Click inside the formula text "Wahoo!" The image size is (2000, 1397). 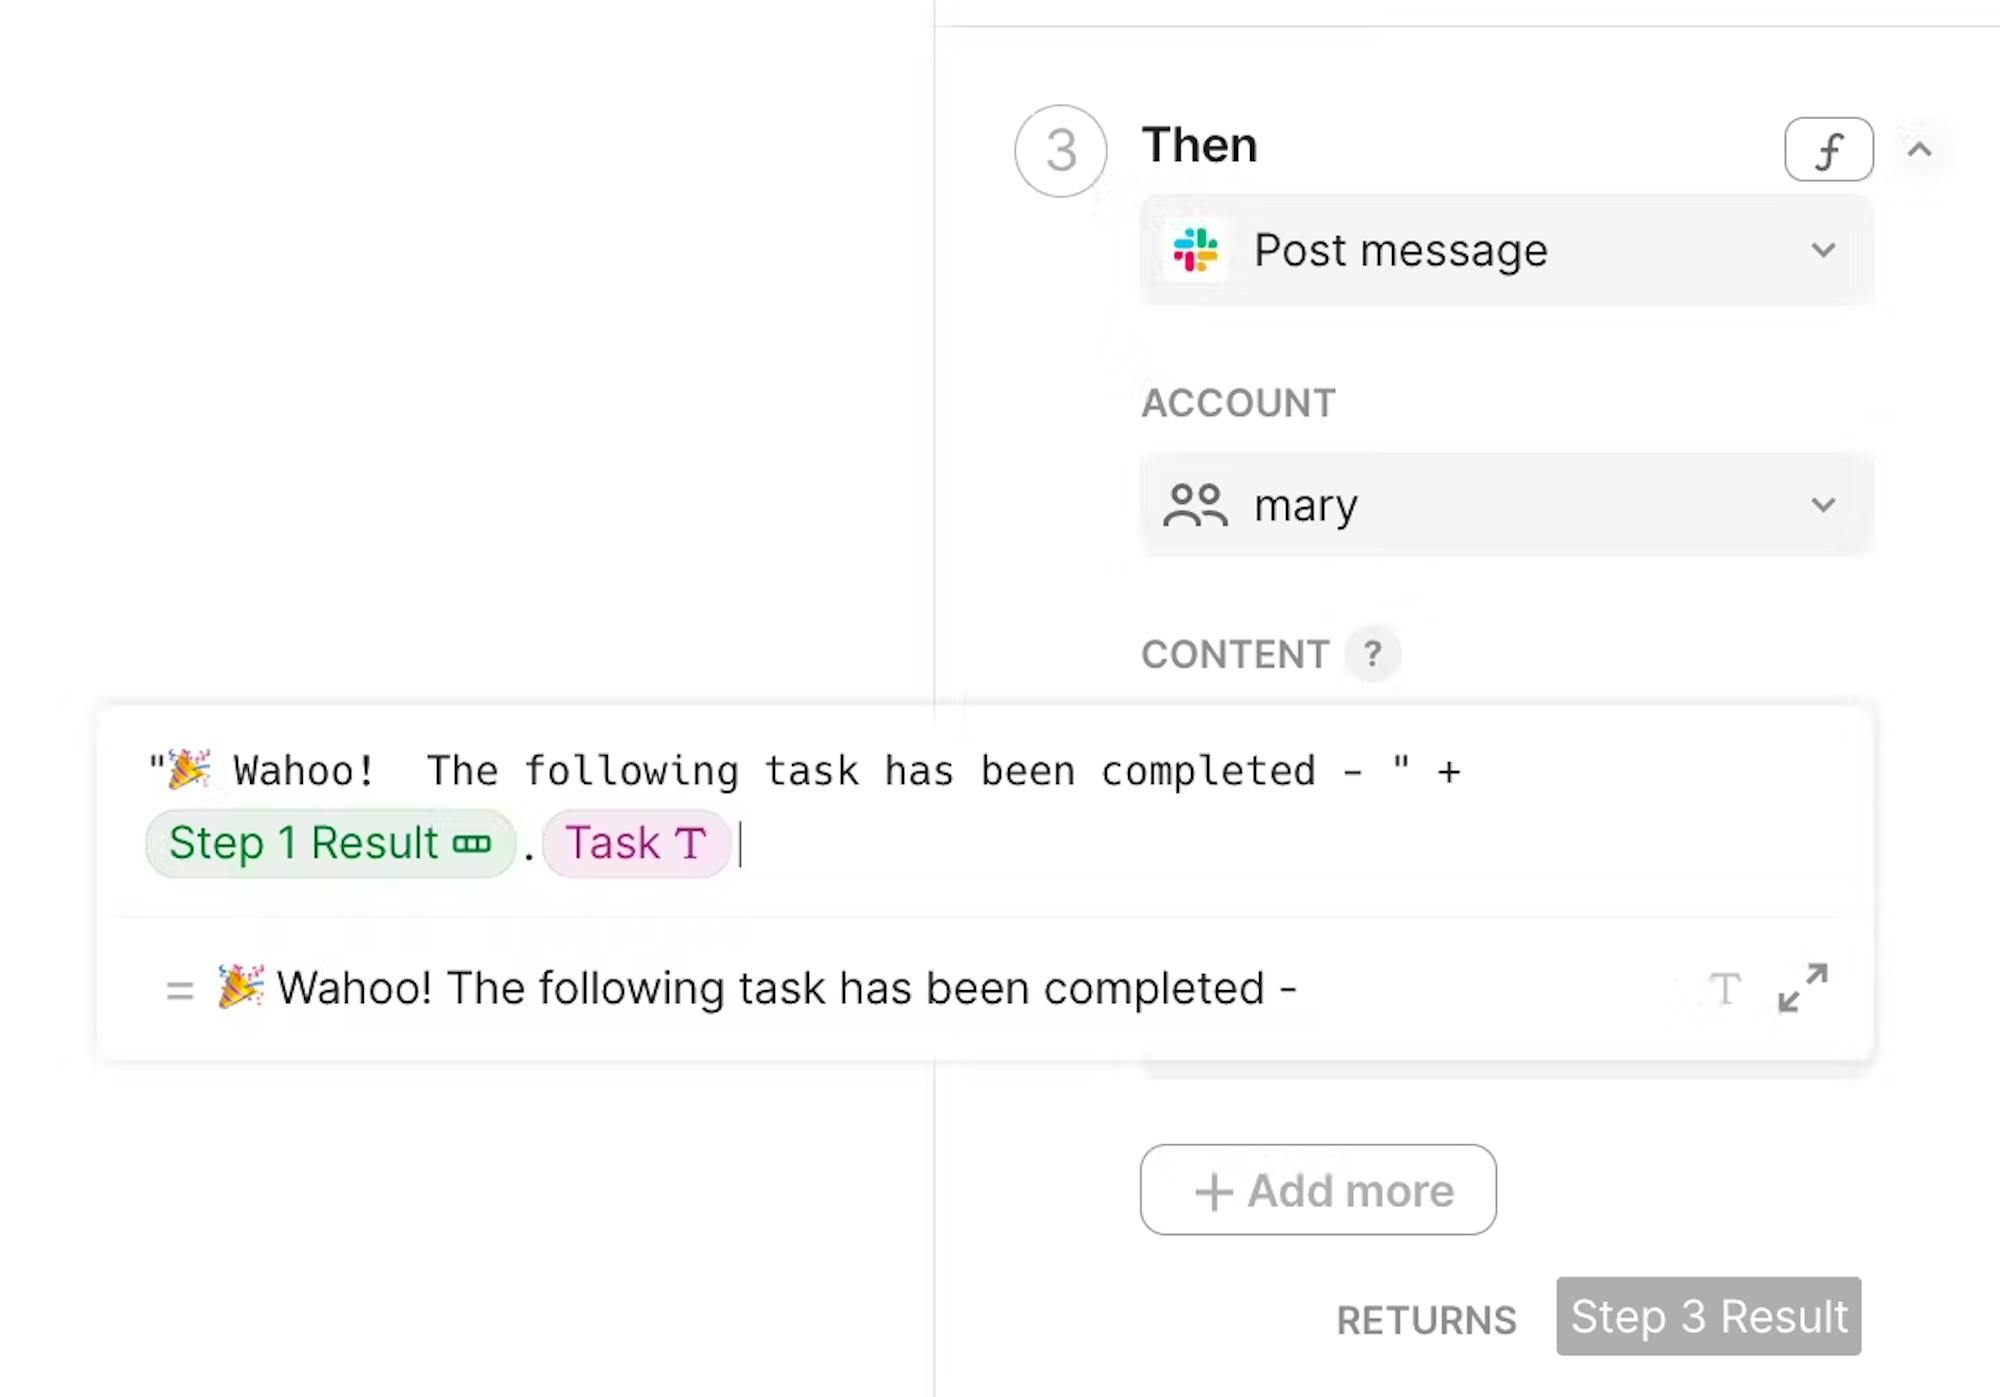pyautogui.click(x=303, y=771)
